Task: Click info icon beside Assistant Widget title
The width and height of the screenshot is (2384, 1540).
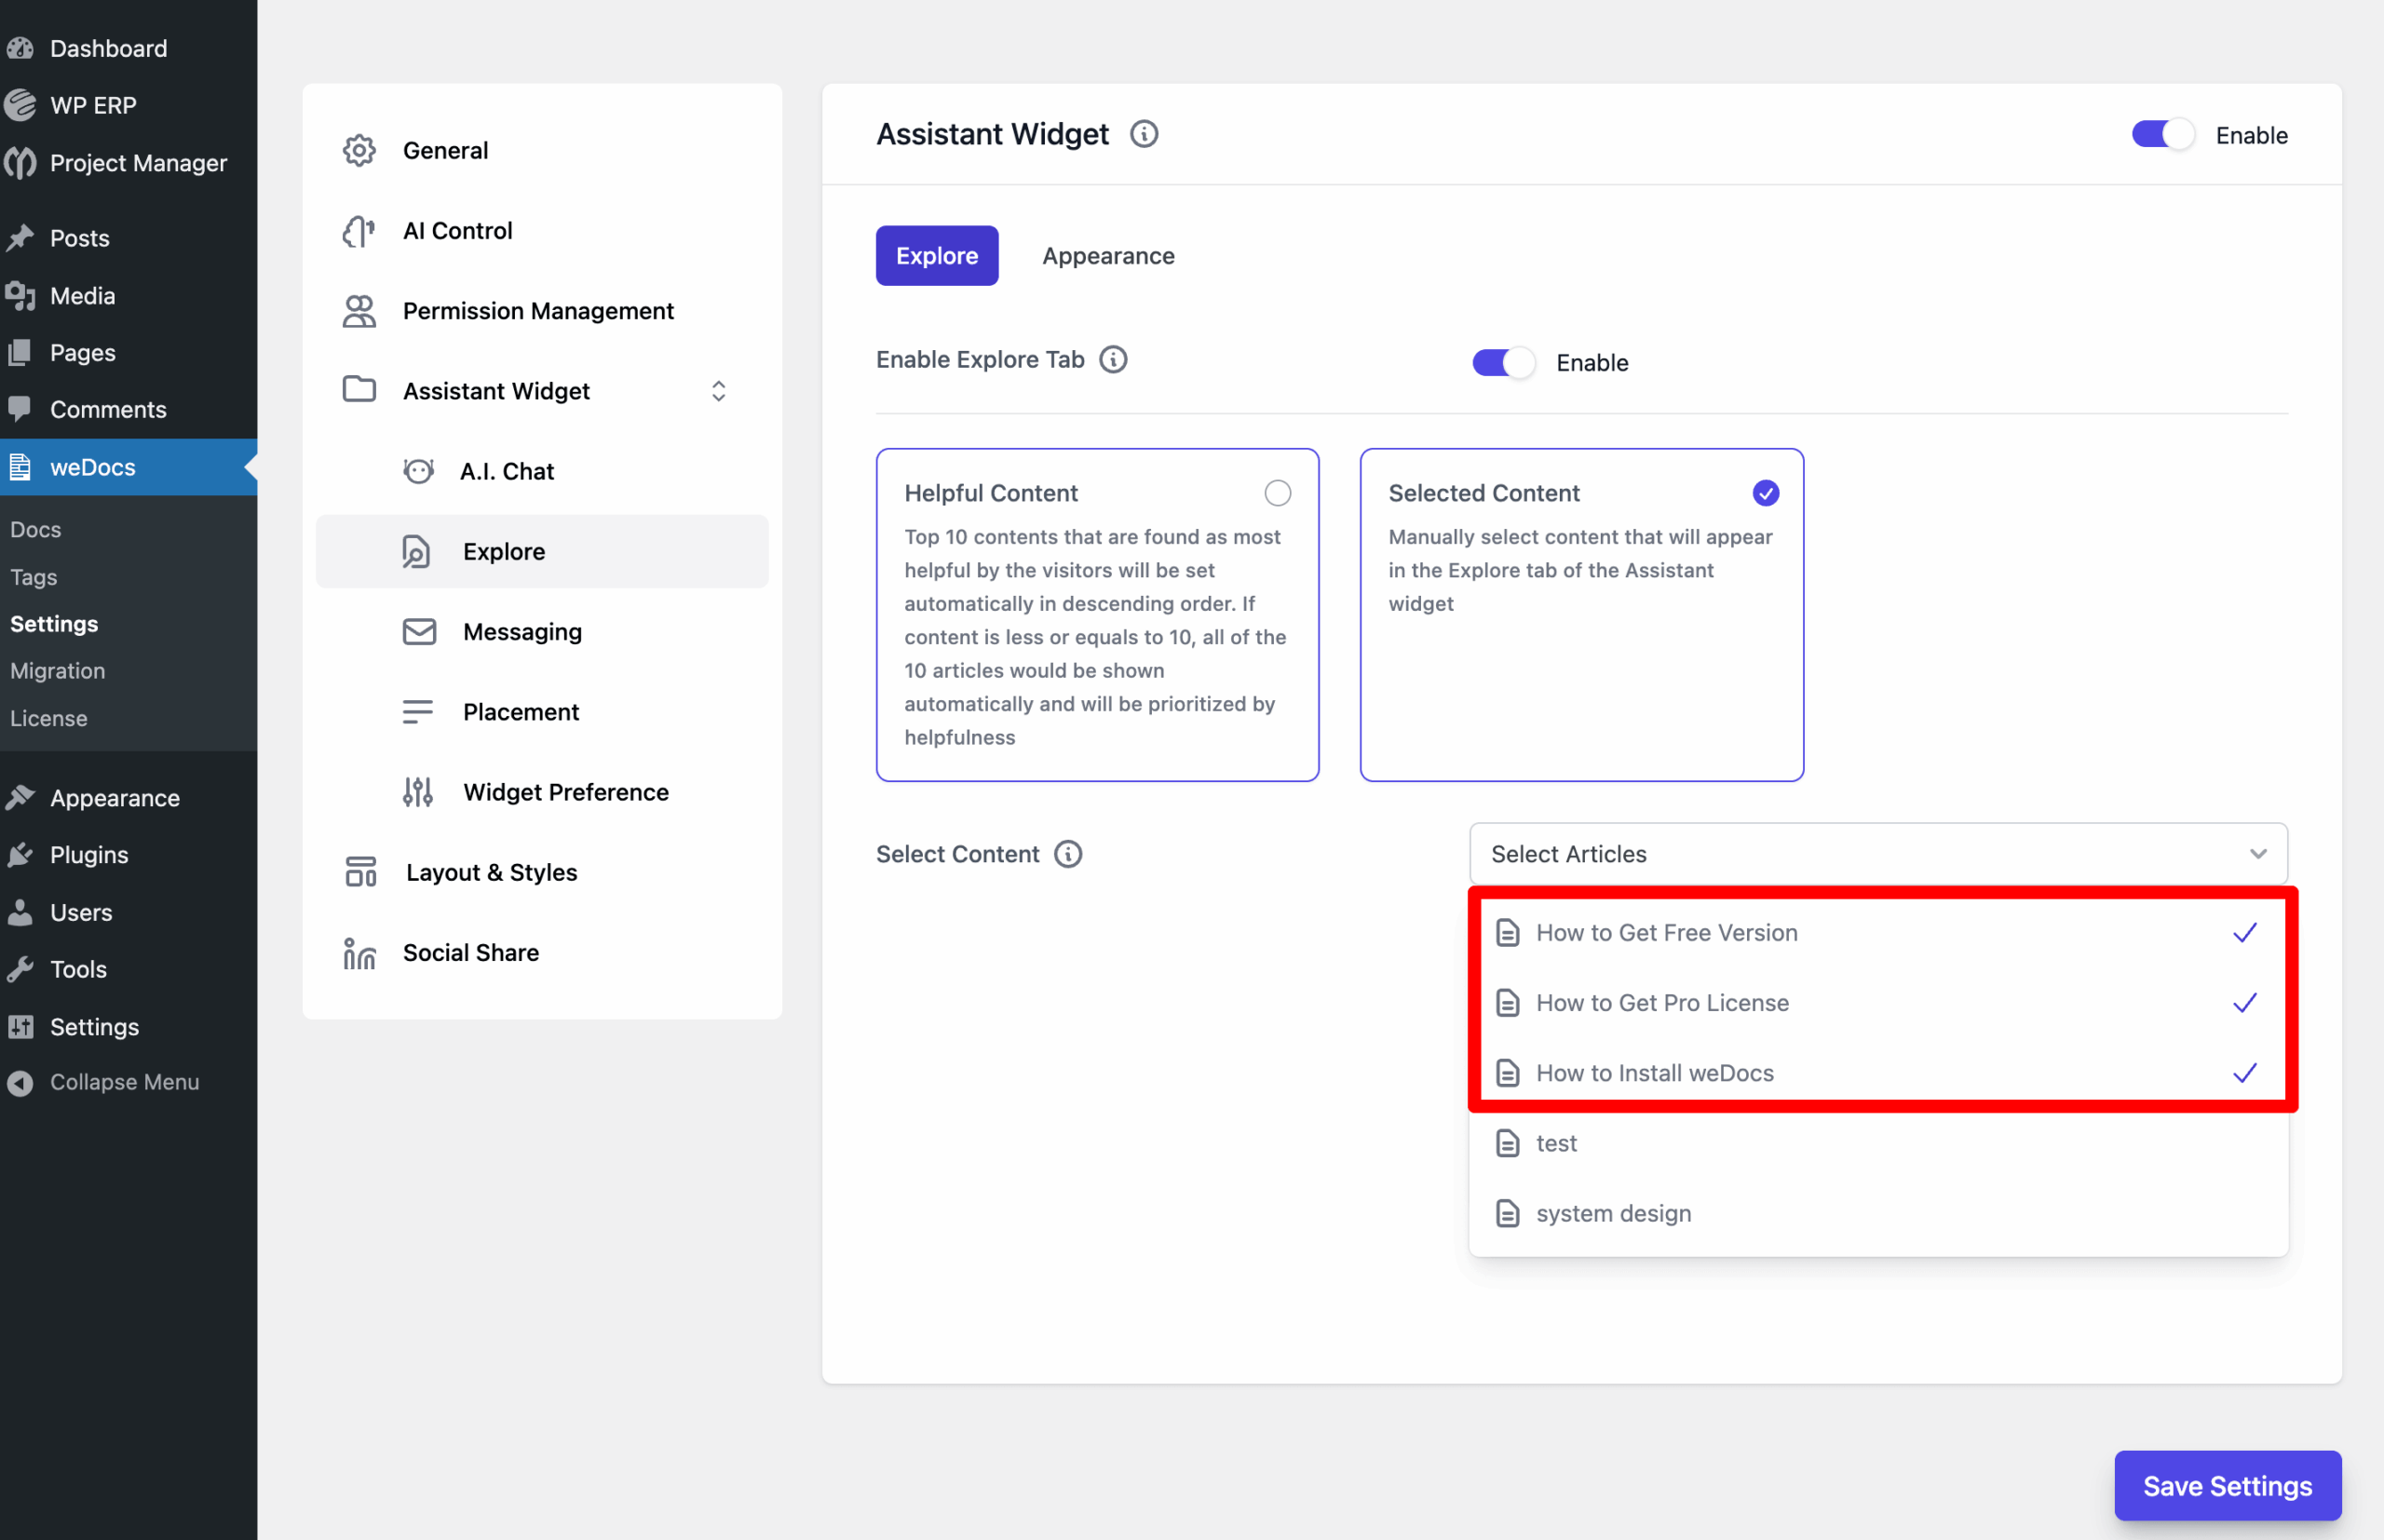Action: pyautogui.click(x=1144, y=134)
